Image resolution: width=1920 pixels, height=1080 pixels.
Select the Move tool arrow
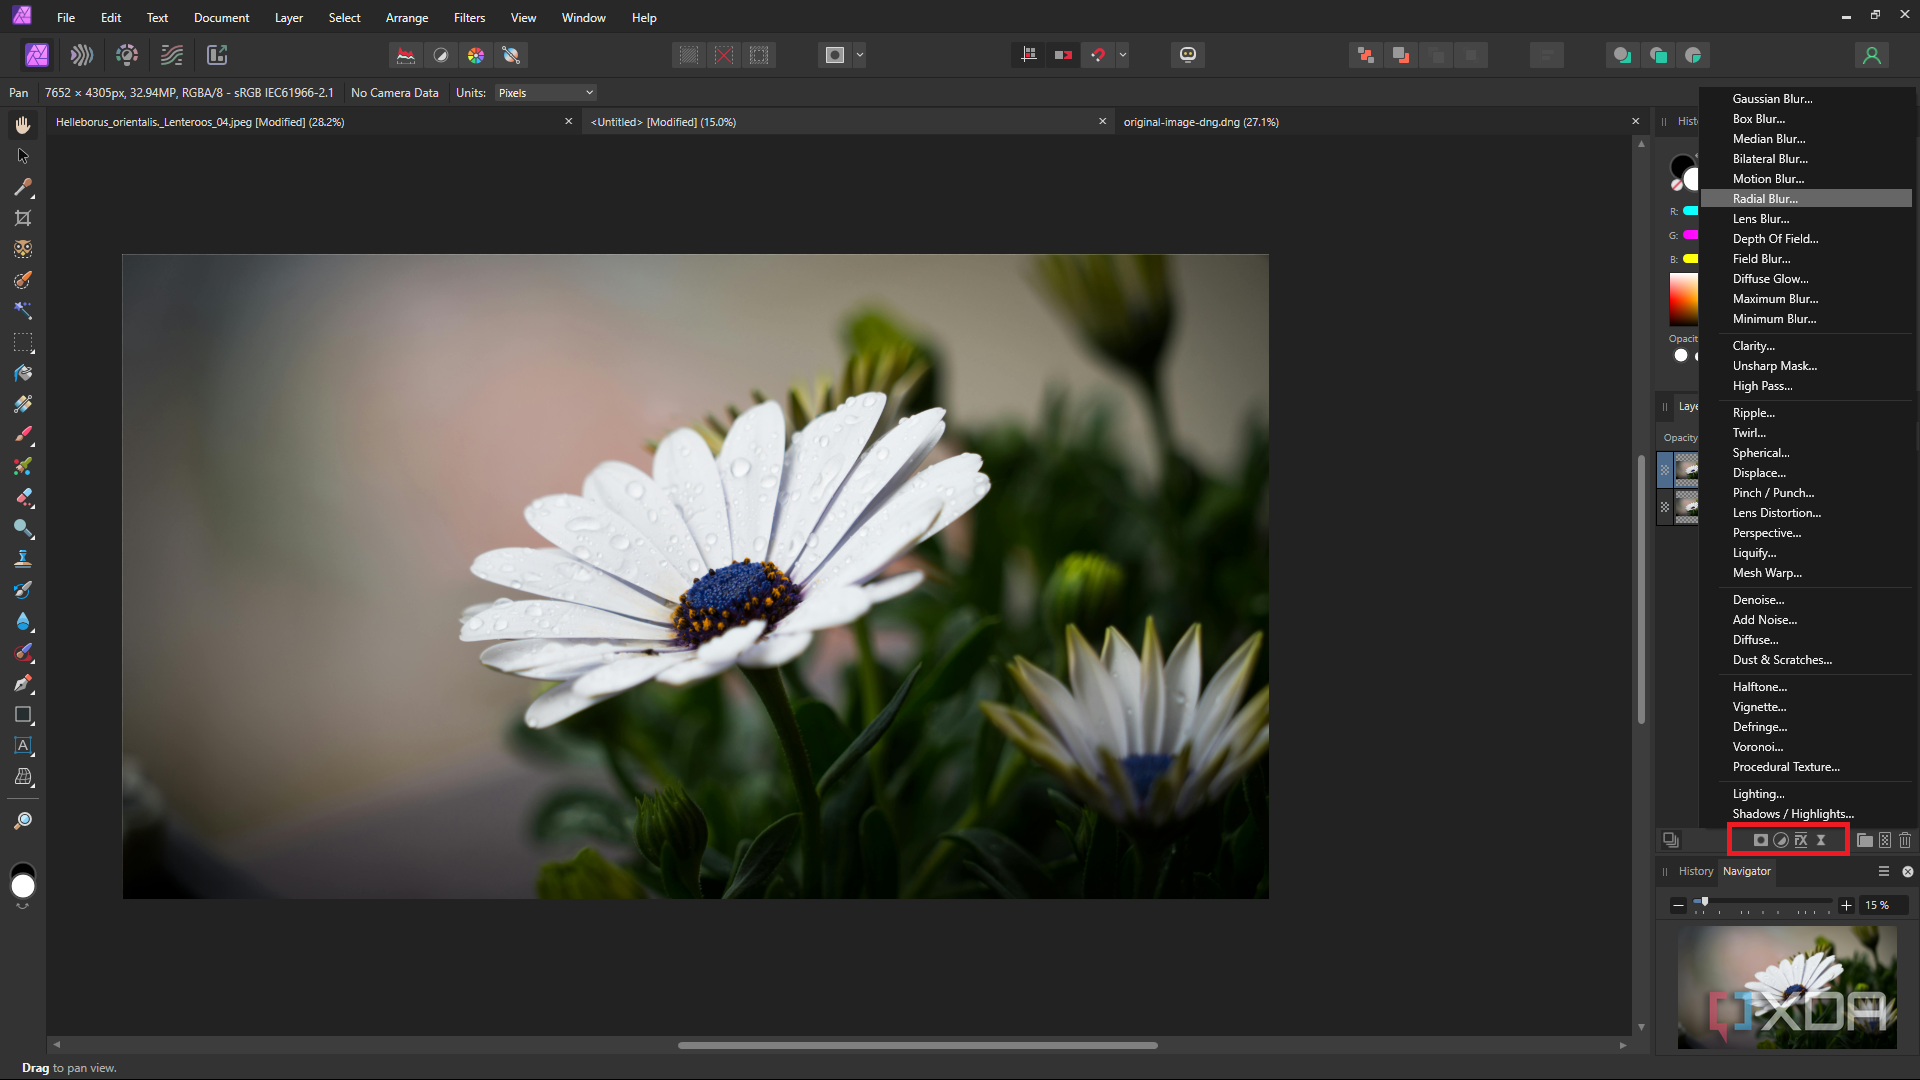[23, 156]
